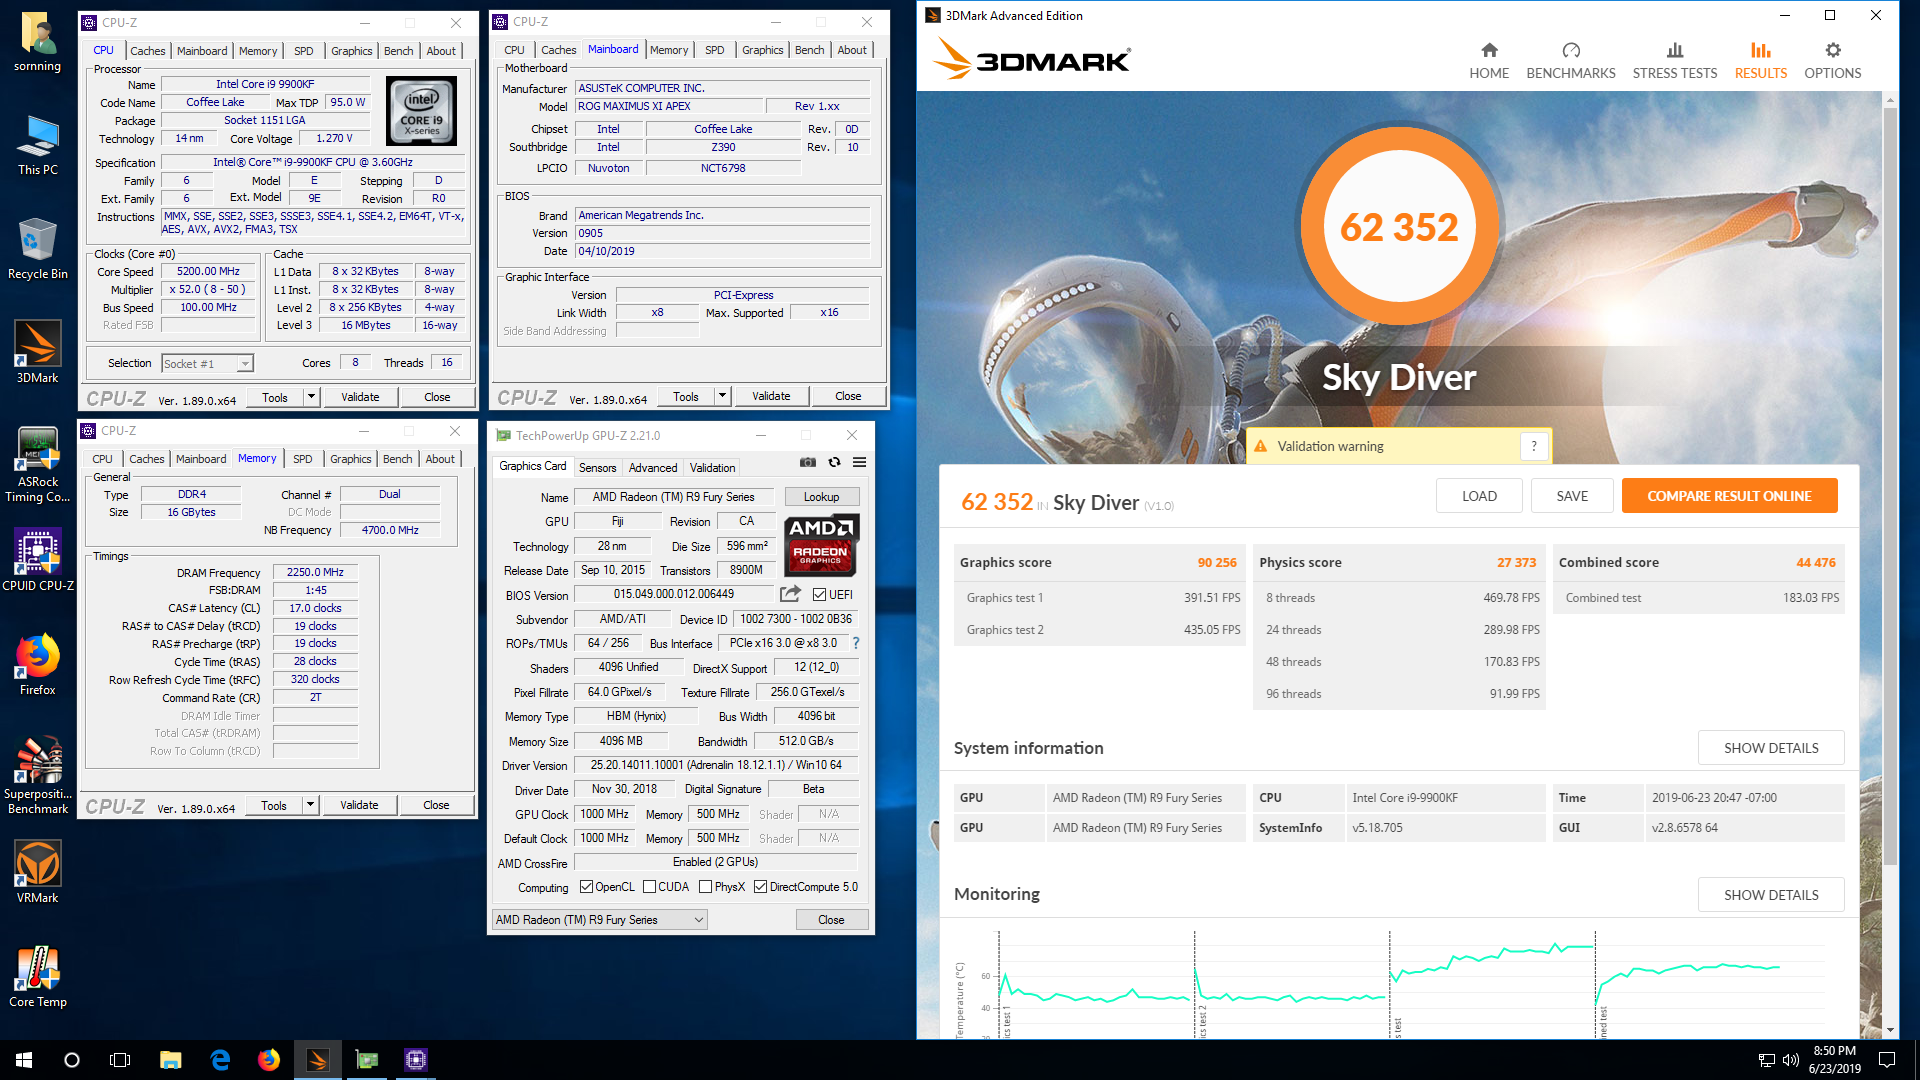Switch to Caches tab in CPU window
This screenshot has height=1080, width=1920.
(x=147, y=51)
